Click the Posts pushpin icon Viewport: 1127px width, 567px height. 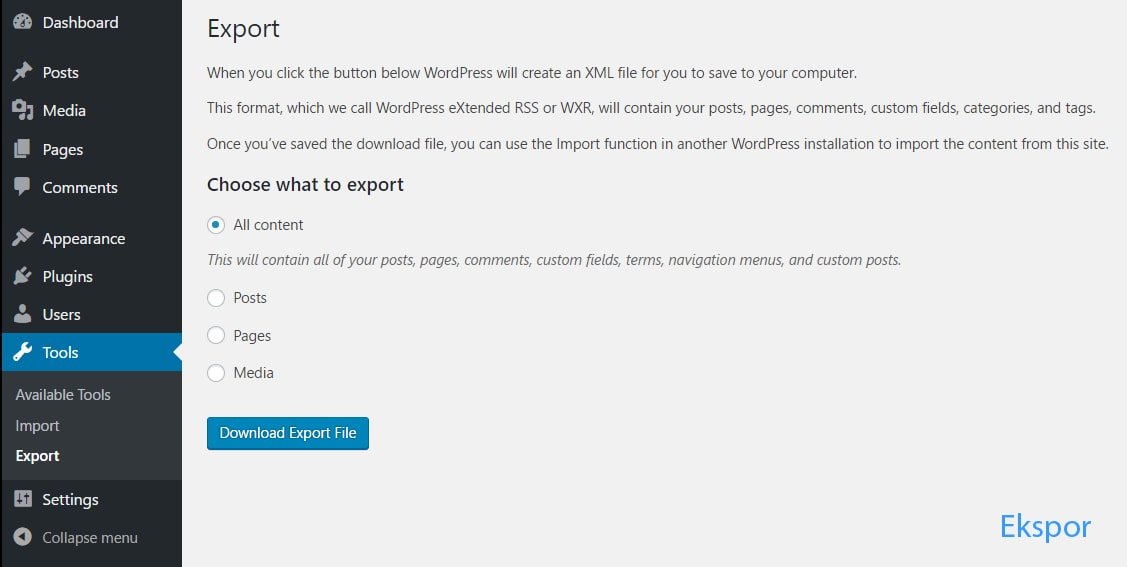23,72
